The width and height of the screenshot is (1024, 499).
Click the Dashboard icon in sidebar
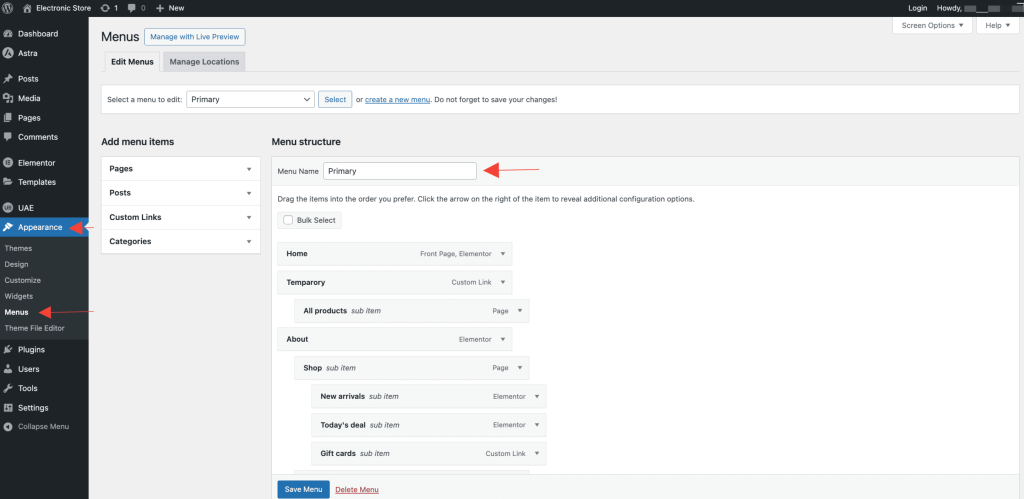[x=8, y=33]
